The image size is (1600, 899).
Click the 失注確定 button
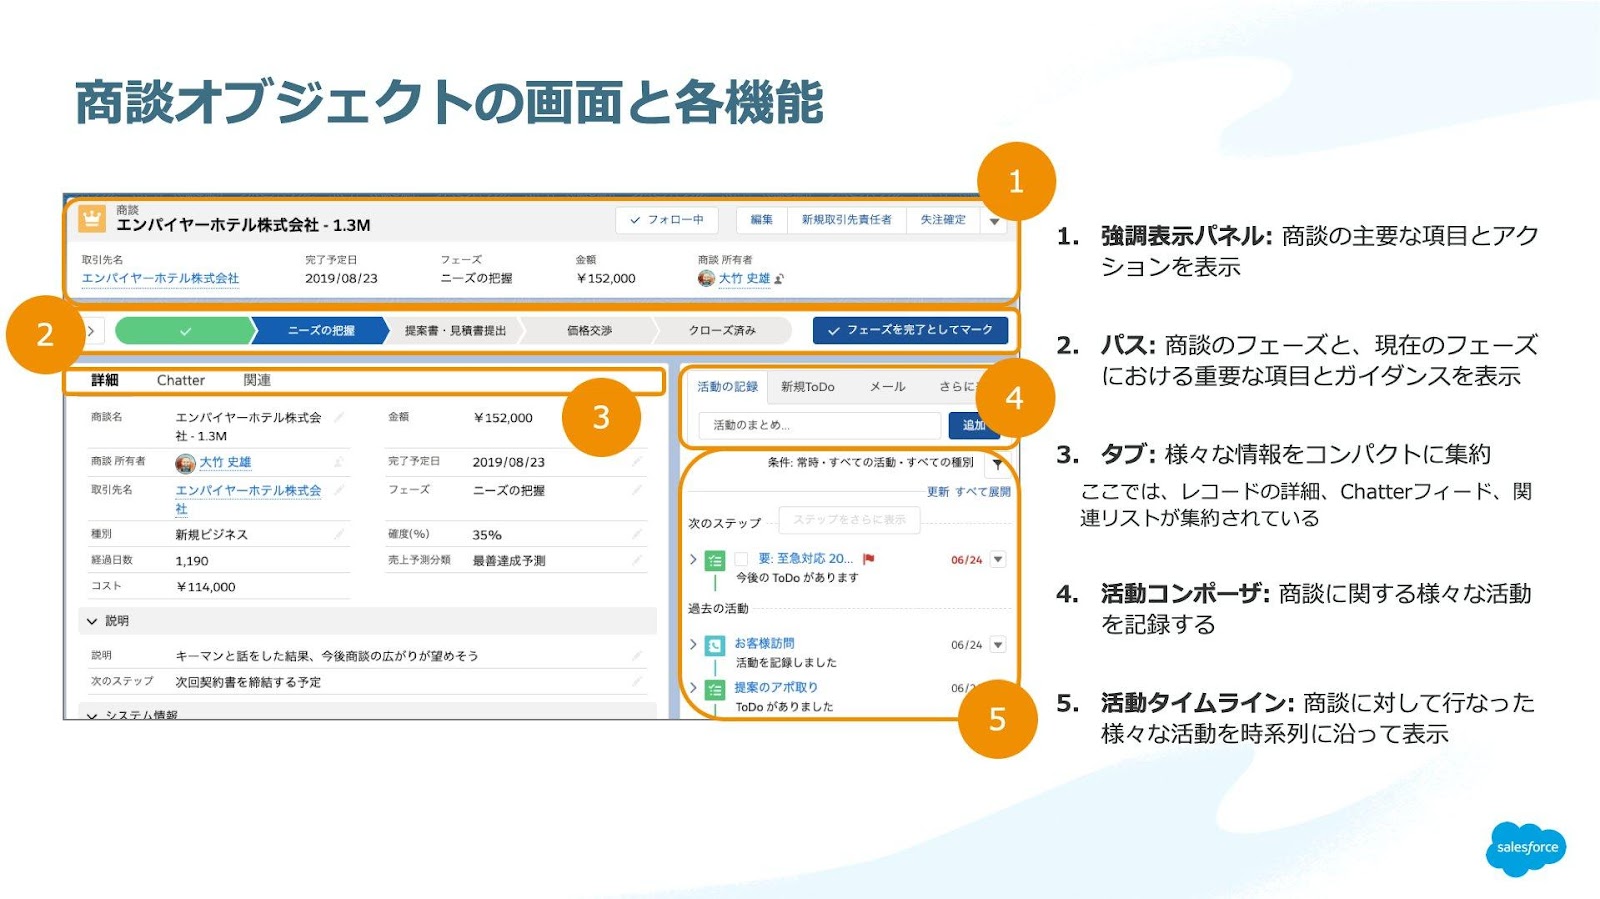943,220
